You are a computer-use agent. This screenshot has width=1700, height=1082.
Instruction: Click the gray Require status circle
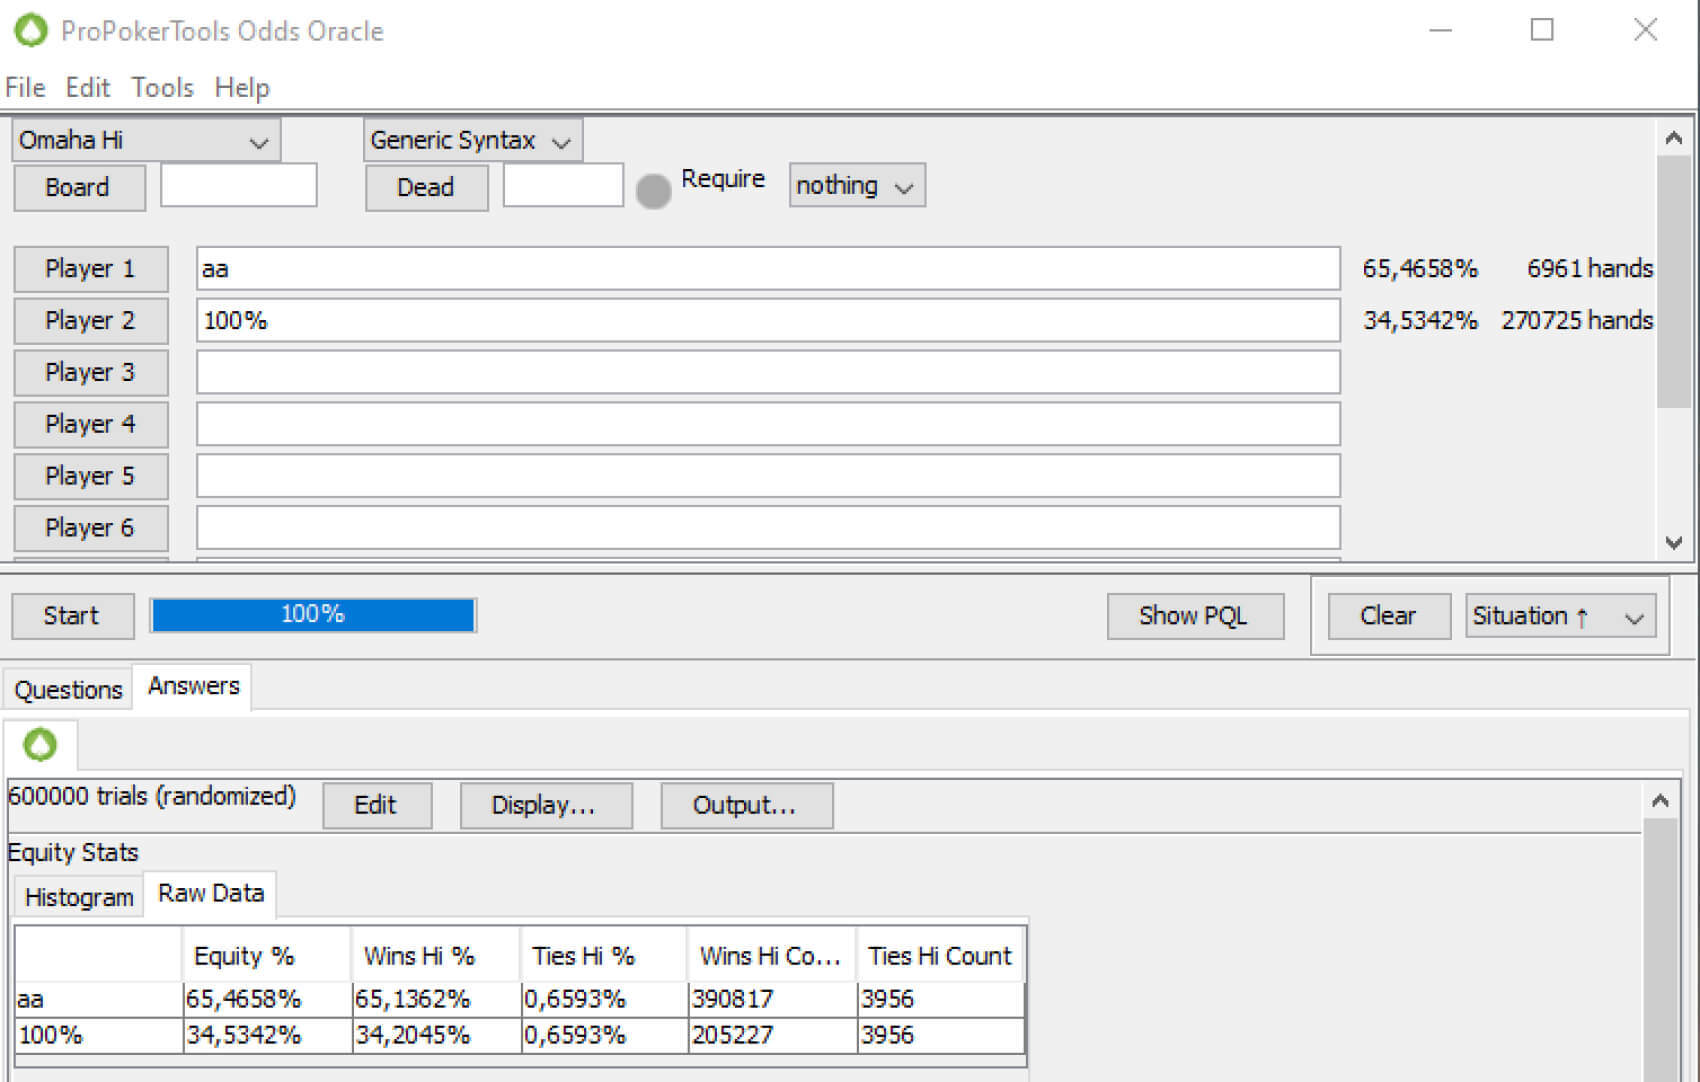coord(653,191)
